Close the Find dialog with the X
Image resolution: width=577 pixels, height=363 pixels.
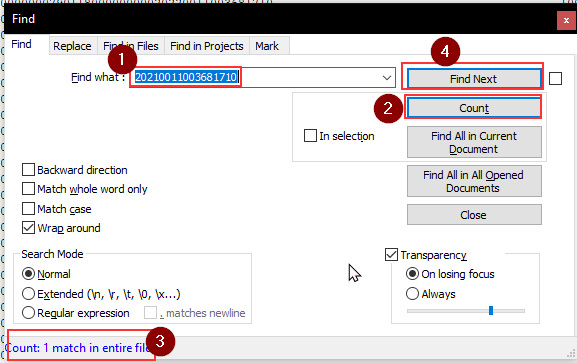point(566,20)
